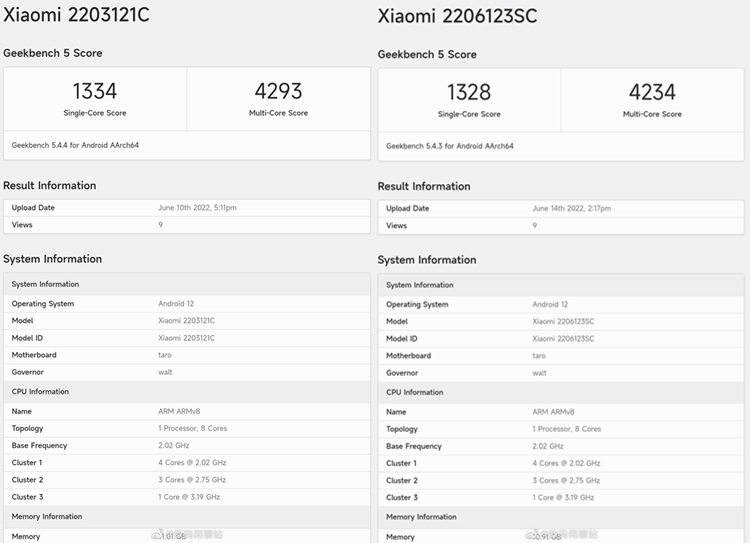This screenshot has width=750, height=543.
Task: Select the 4234 multi-core score
Action: pyautogui.click(x=652, y=92)
